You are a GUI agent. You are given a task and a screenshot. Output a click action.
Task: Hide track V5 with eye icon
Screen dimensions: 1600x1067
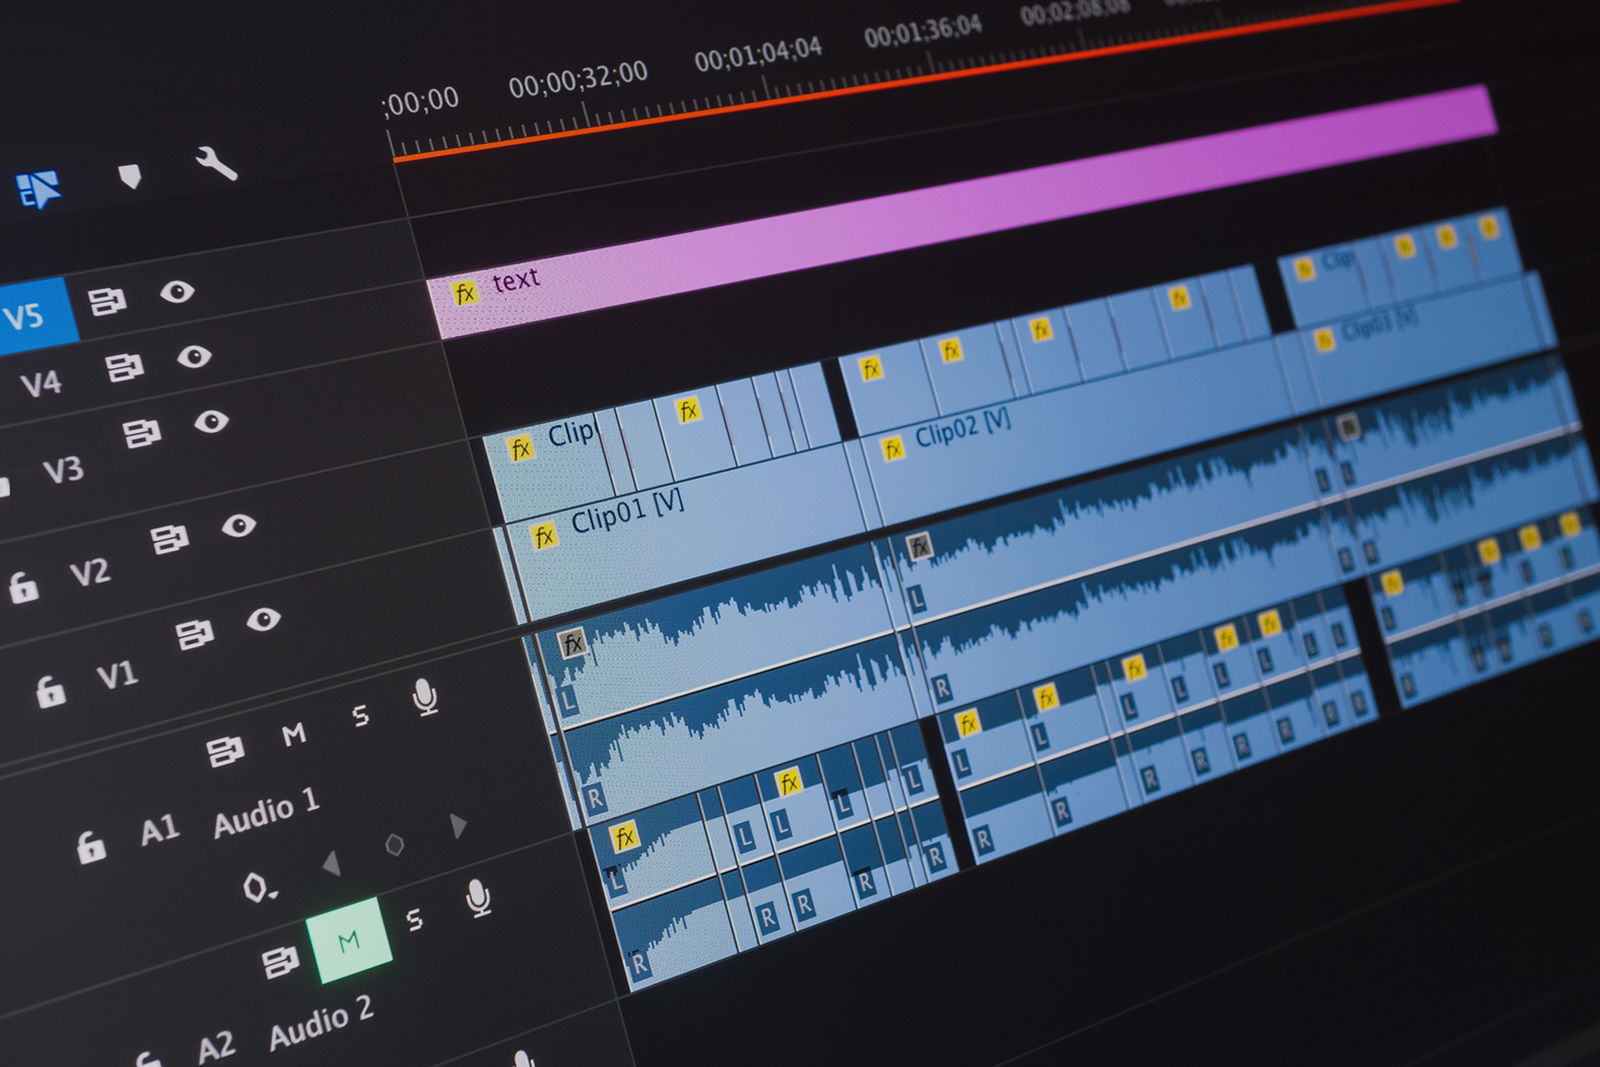[177, 291]
